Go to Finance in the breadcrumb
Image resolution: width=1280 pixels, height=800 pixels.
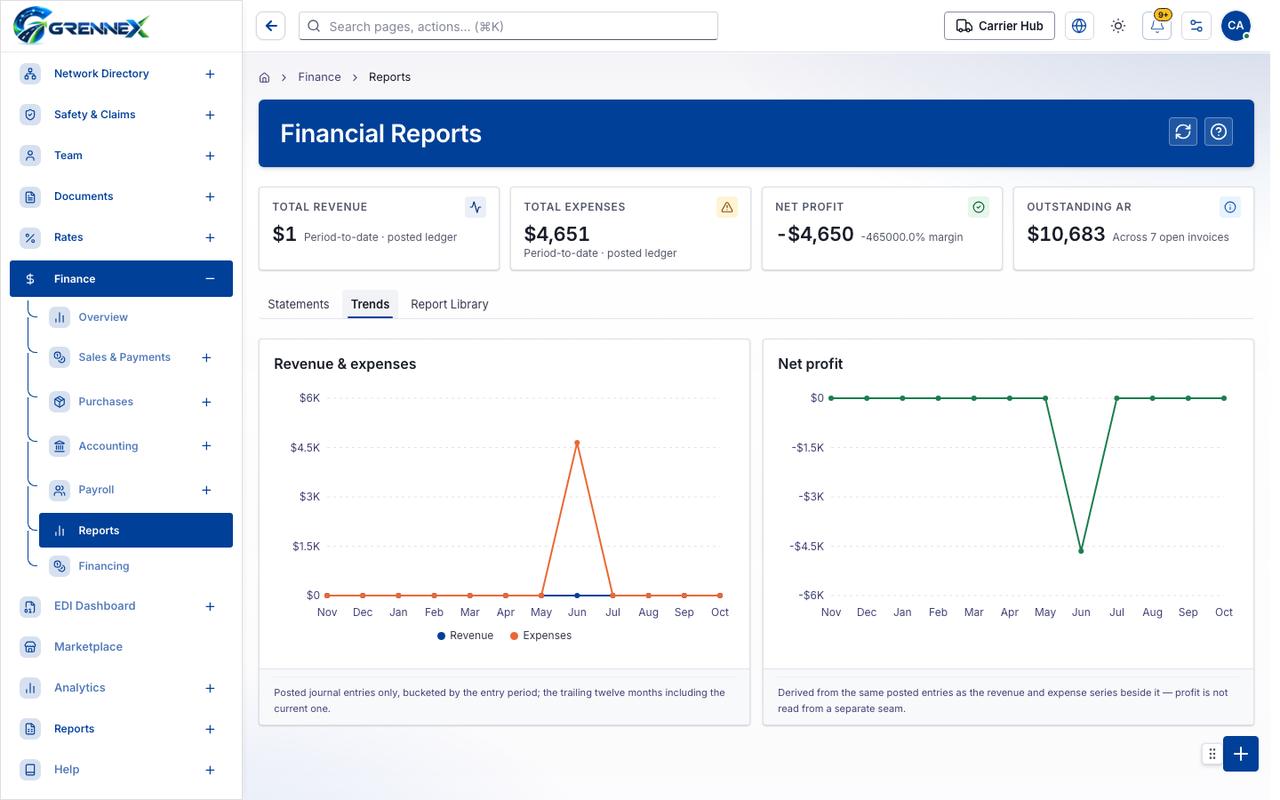tap(319, 77)
